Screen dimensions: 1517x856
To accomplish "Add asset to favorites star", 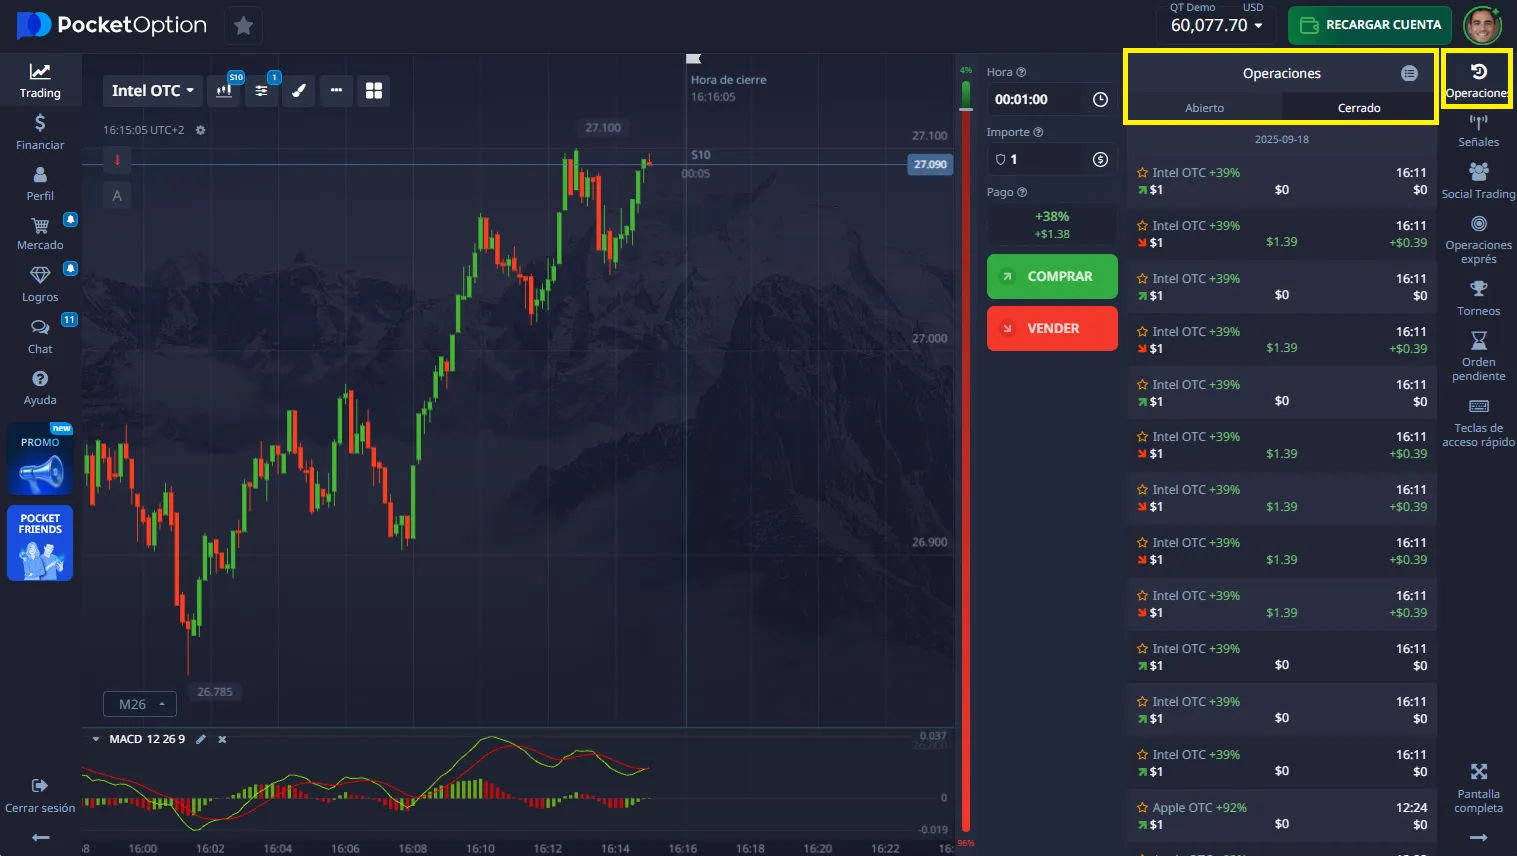I will [x=243, y=26].
